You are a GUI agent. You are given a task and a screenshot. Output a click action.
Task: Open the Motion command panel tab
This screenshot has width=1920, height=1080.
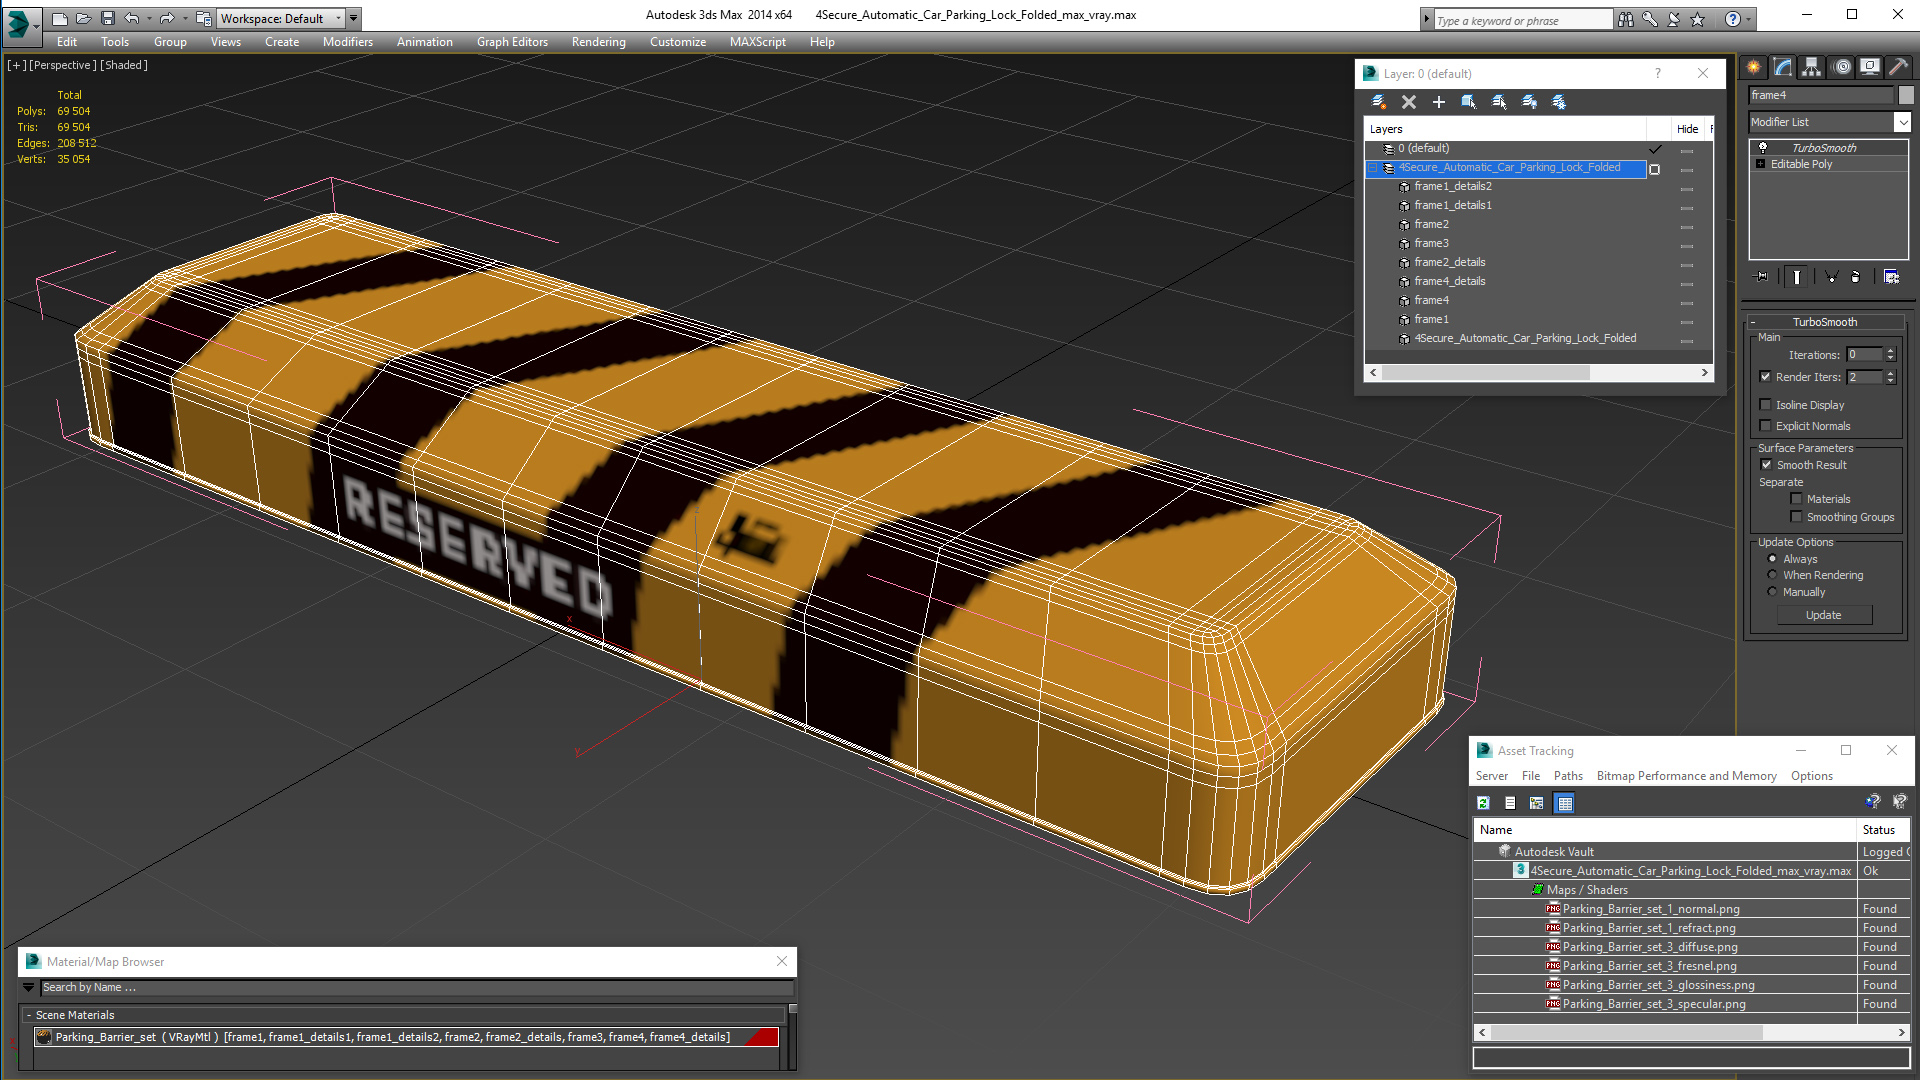(1841, 67)
